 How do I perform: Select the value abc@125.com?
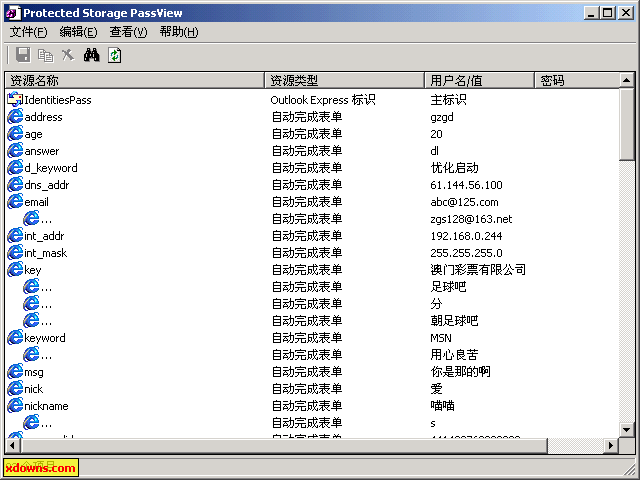pyautogui.click(x=464, y=202)
